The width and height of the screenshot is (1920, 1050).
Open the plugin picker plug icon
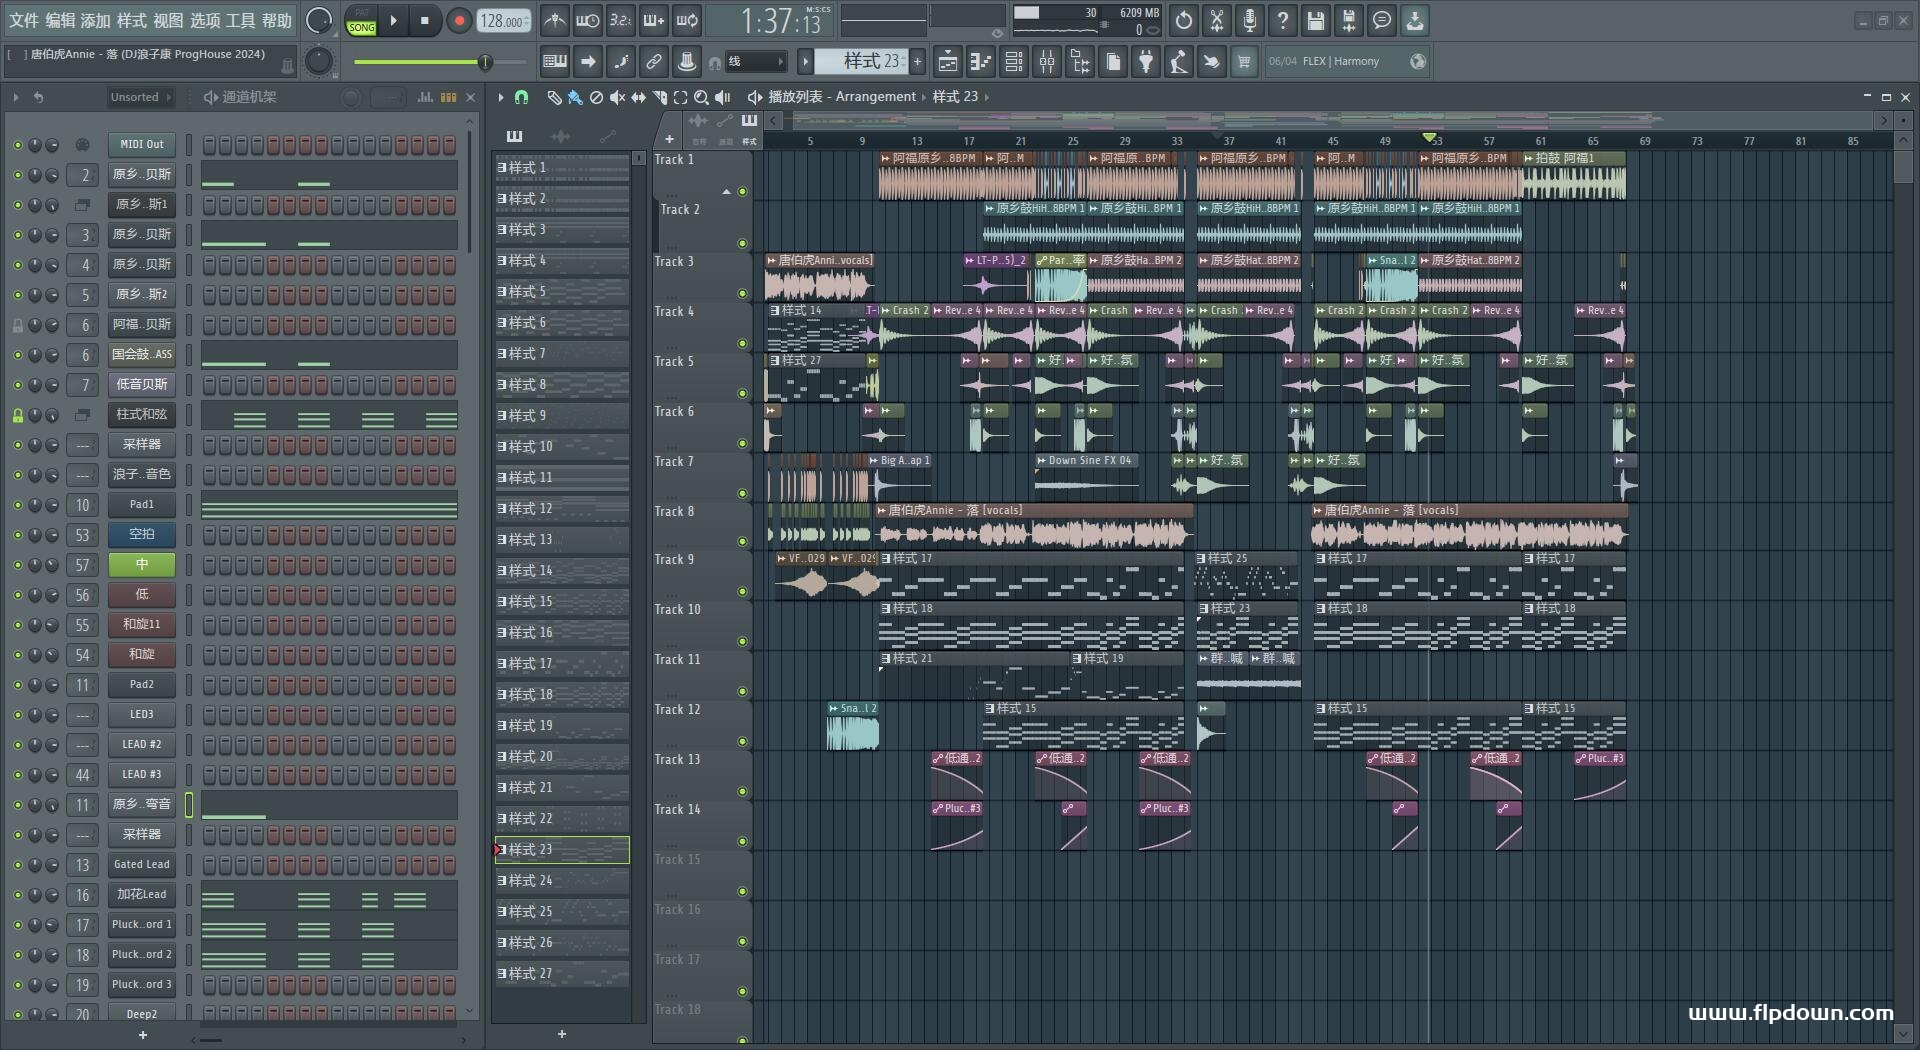coord(1146,62)
